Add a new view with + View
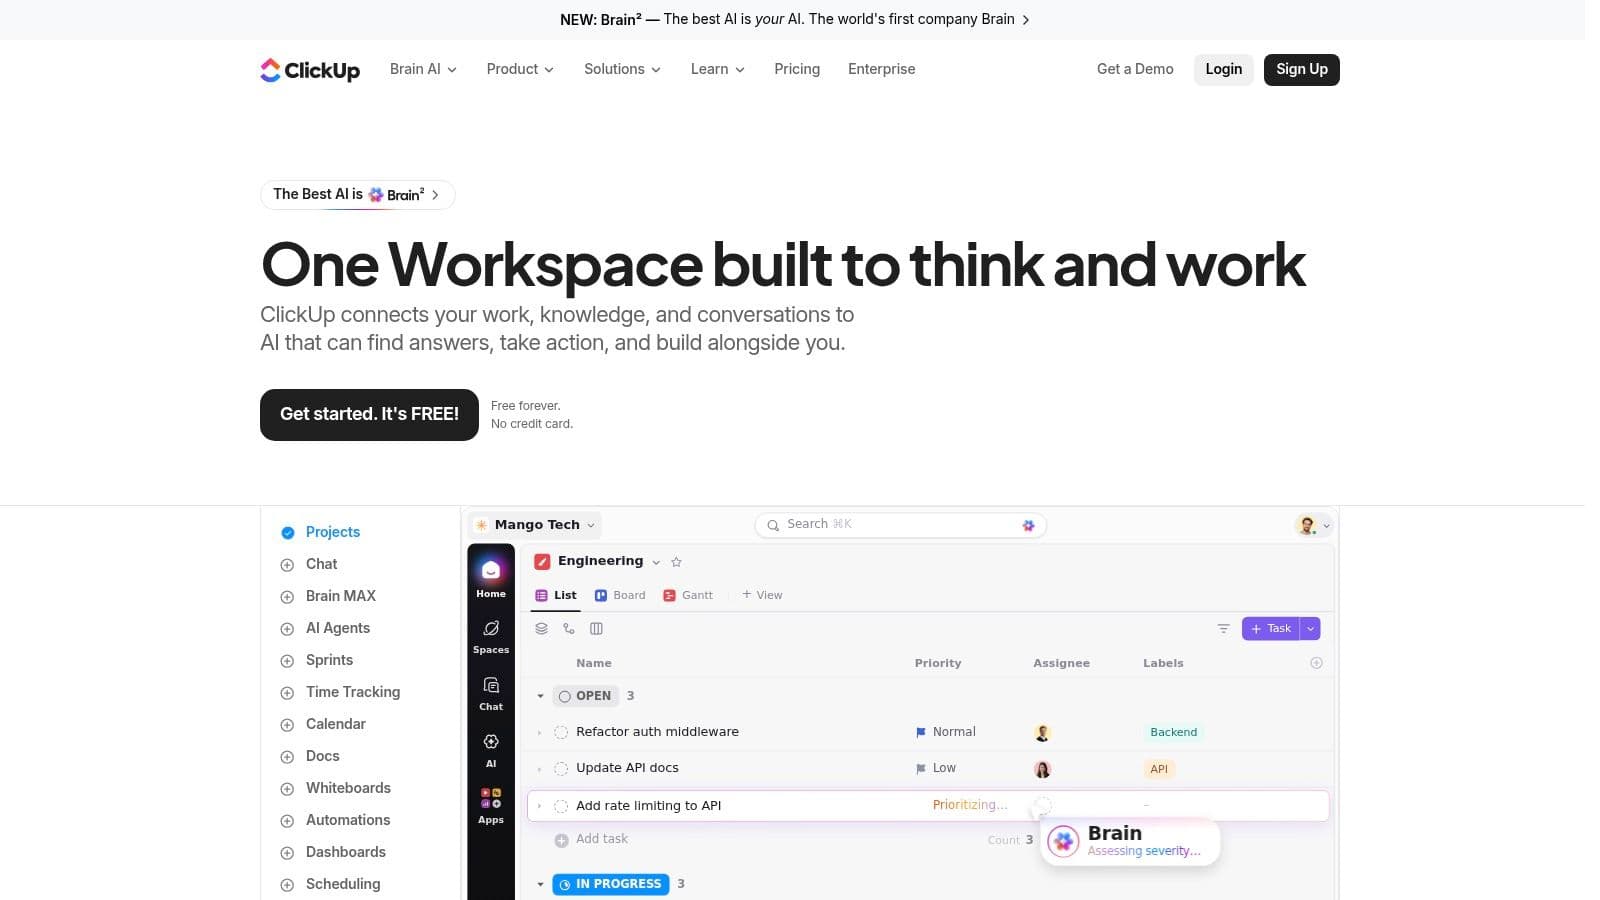Image resolution: width=1600 pixels, height=900 pixels. (762, 595)
